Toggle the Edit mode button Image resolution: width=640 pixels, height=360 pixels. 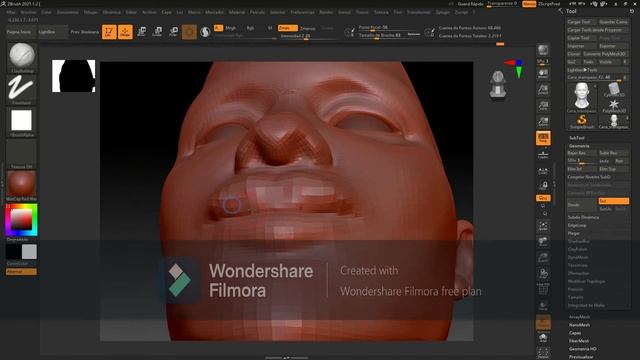(109, 31)
